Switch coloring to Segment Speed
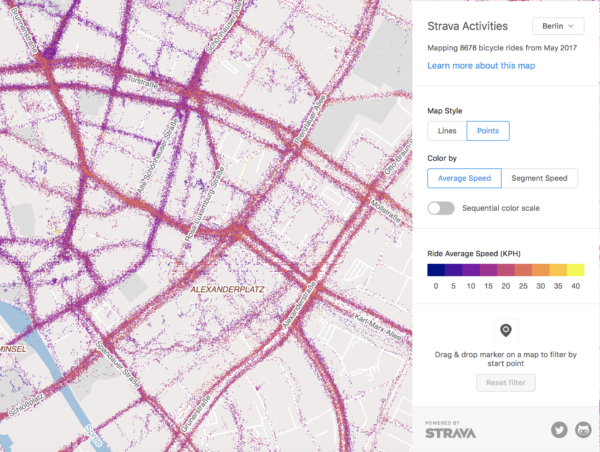This screenshot has width=600, height=452. (538, 178)
